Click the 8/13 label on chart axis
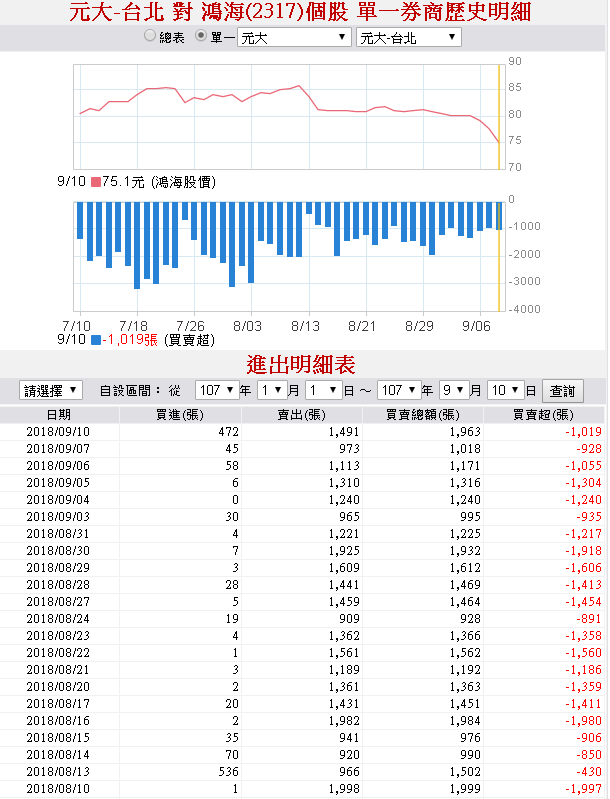This screenshot has height=799, width=610. (305, 326)
